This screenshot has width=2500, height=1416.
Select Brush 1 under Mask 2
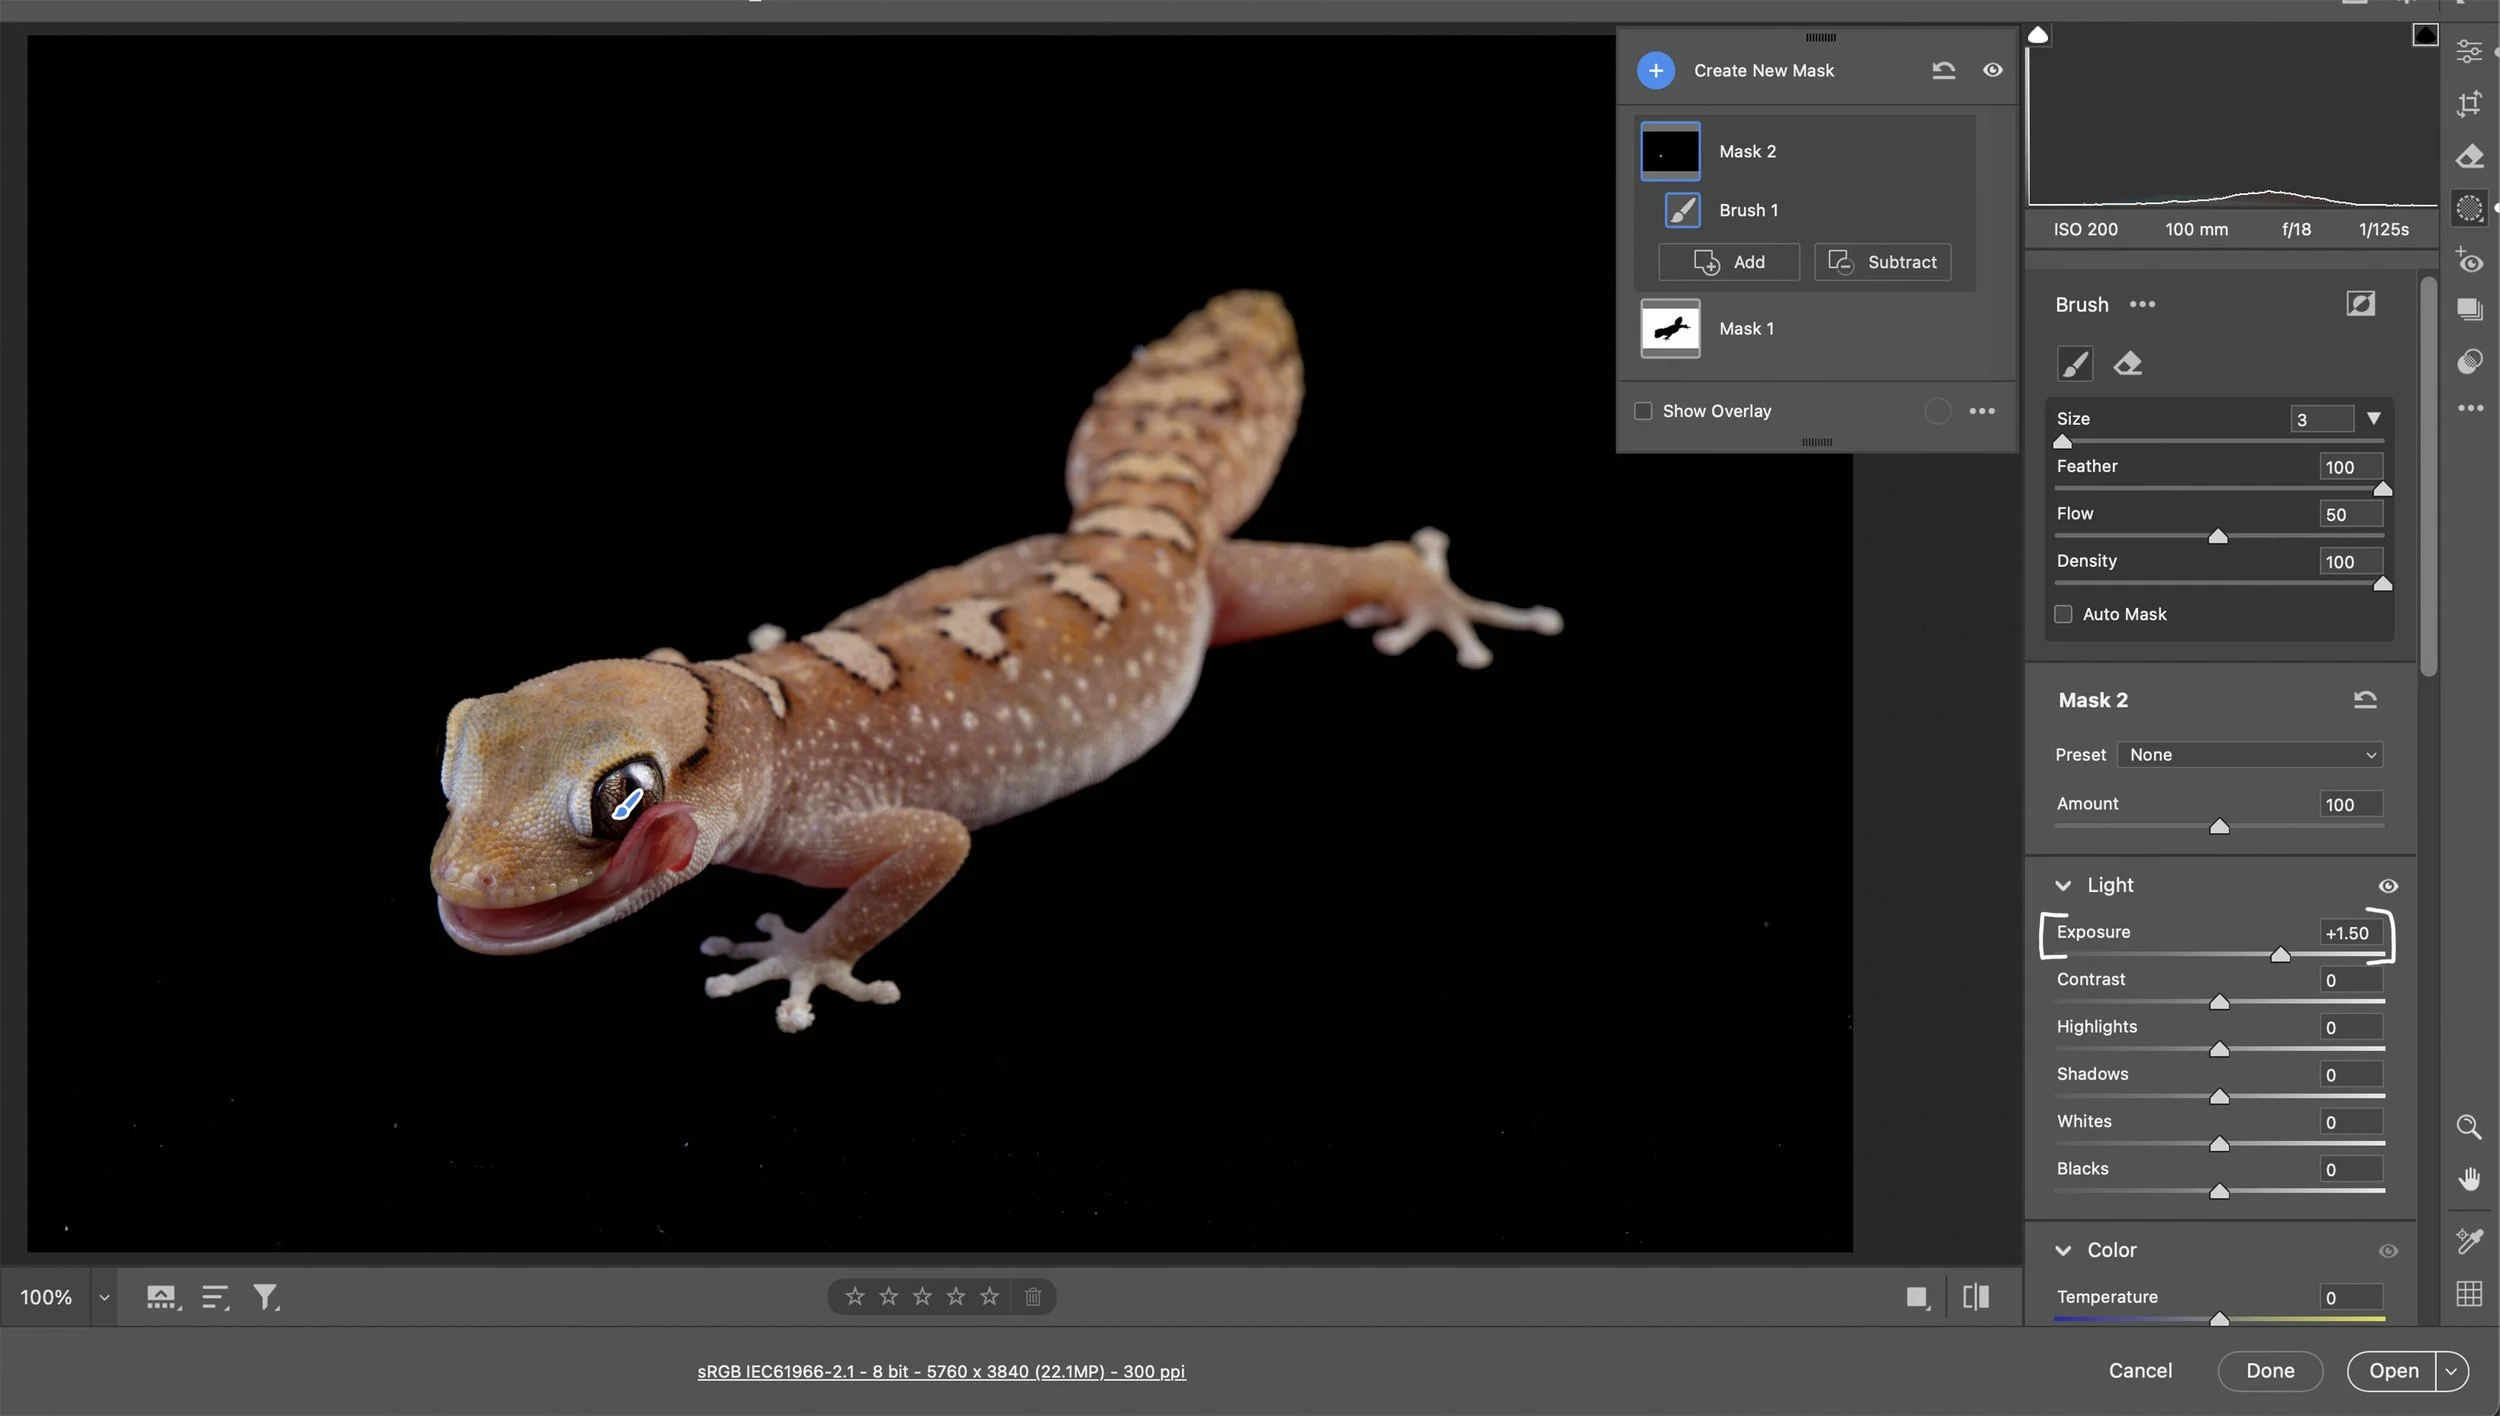point(1749,210)
